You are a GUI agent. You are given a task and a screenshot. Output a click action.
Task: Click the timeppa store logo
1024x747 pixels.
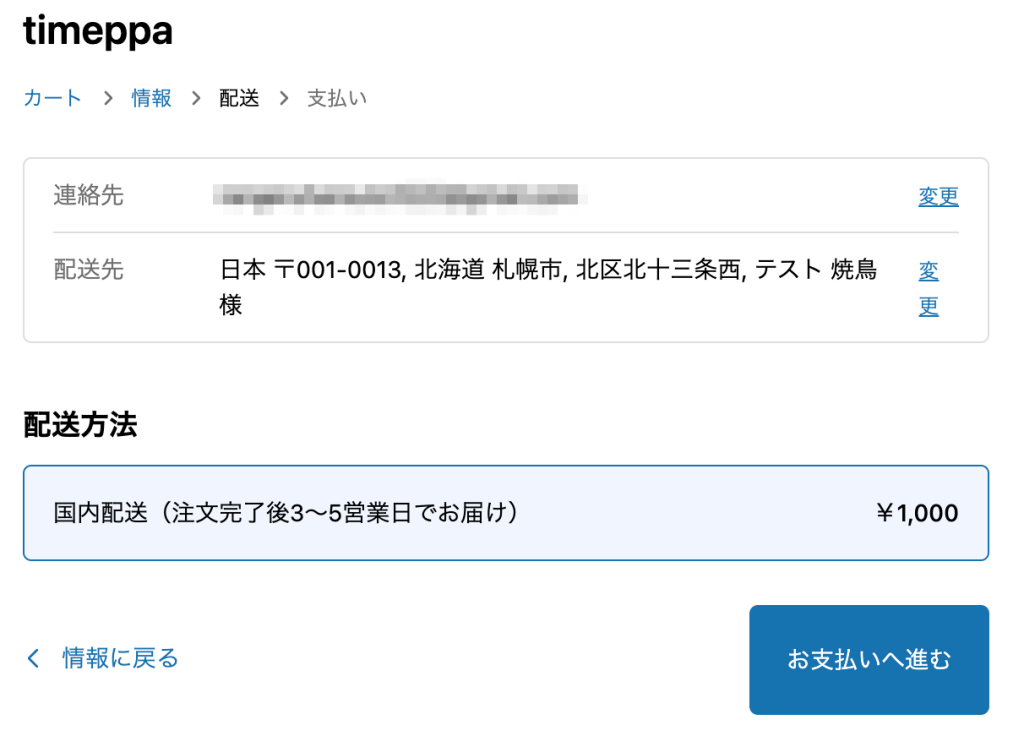tap(97, 31)
